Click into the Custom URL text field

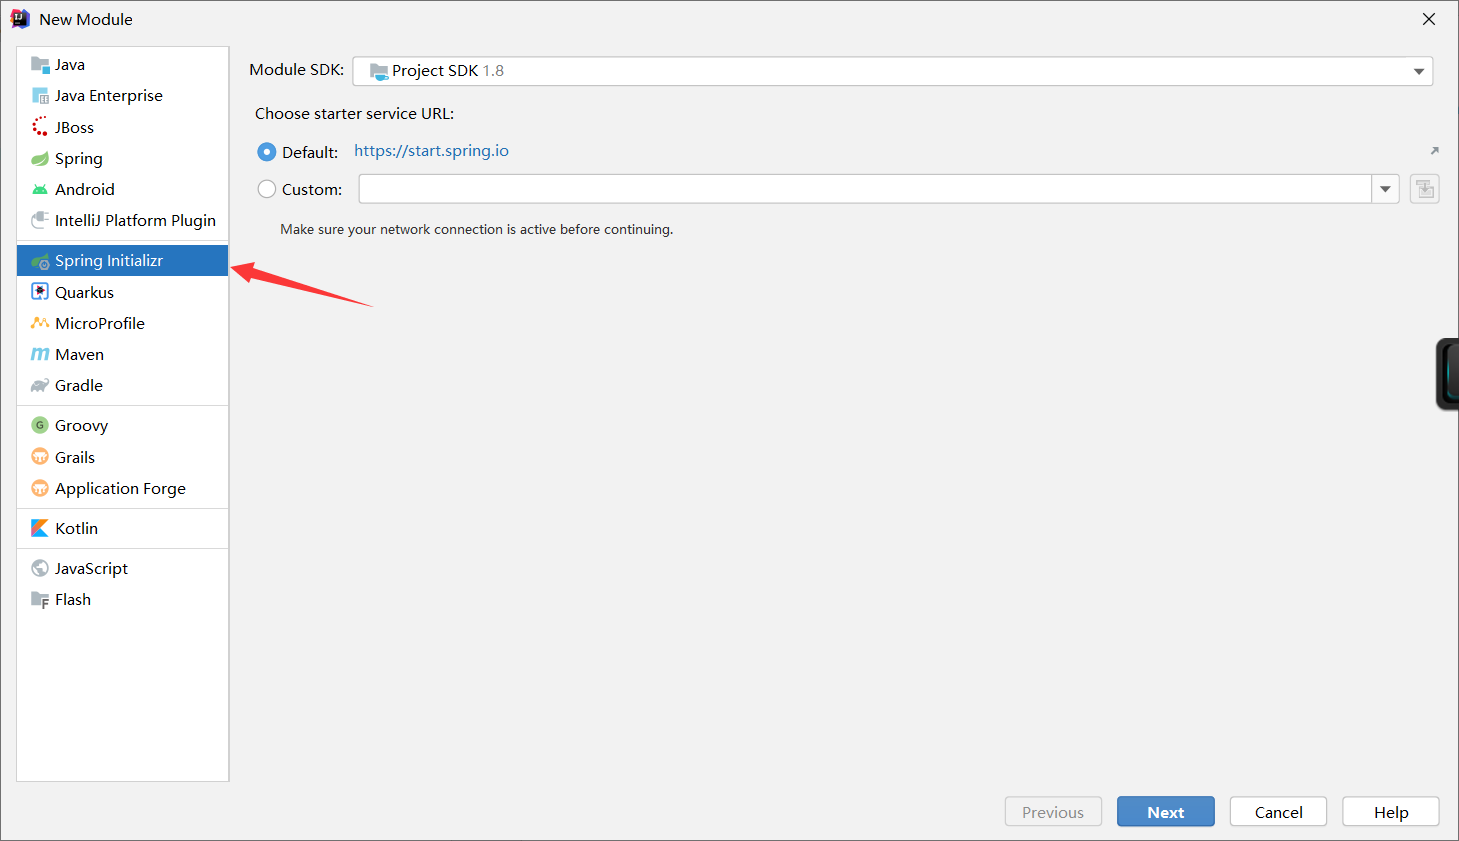(x=865, y=189)
